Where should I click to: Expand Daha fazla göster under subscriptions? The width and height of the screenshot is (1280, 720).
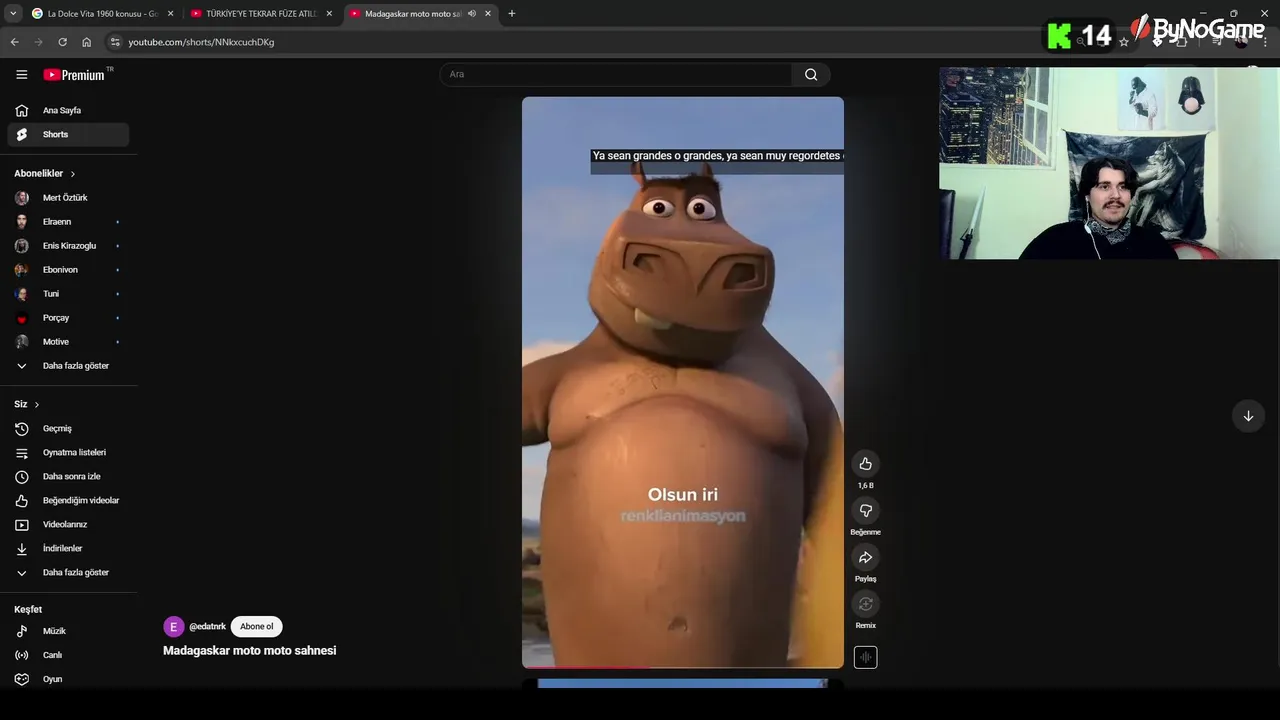click(68, 366)
